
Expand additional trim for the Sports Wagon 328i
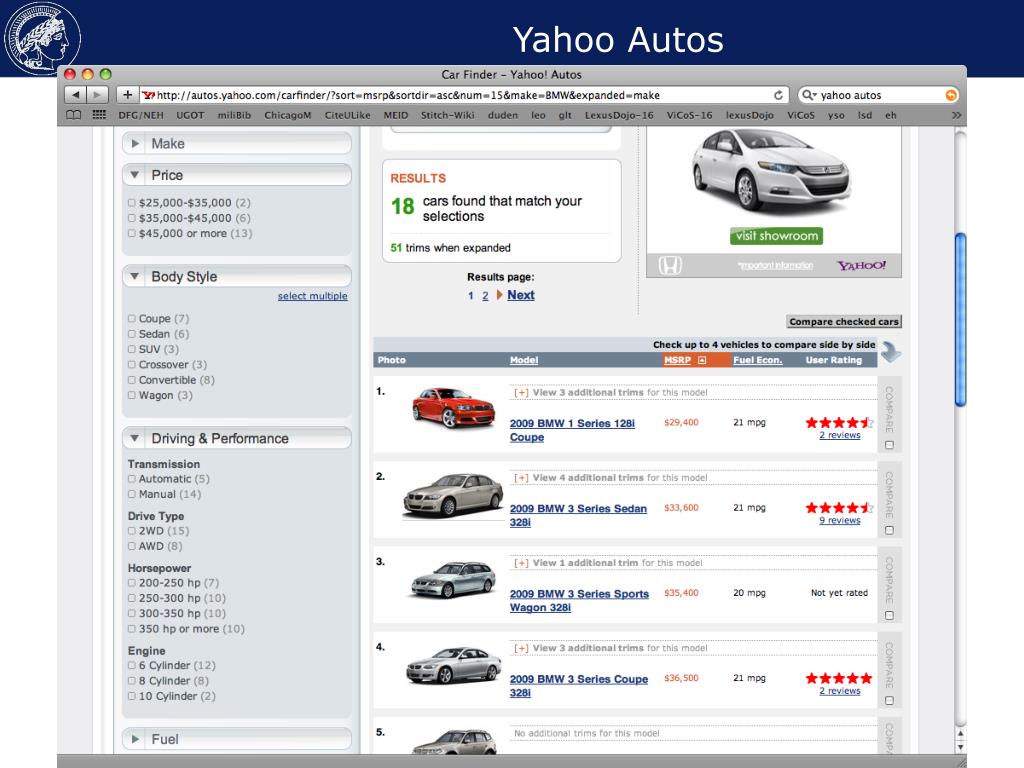pyautogui.click(x=521, y=563)
